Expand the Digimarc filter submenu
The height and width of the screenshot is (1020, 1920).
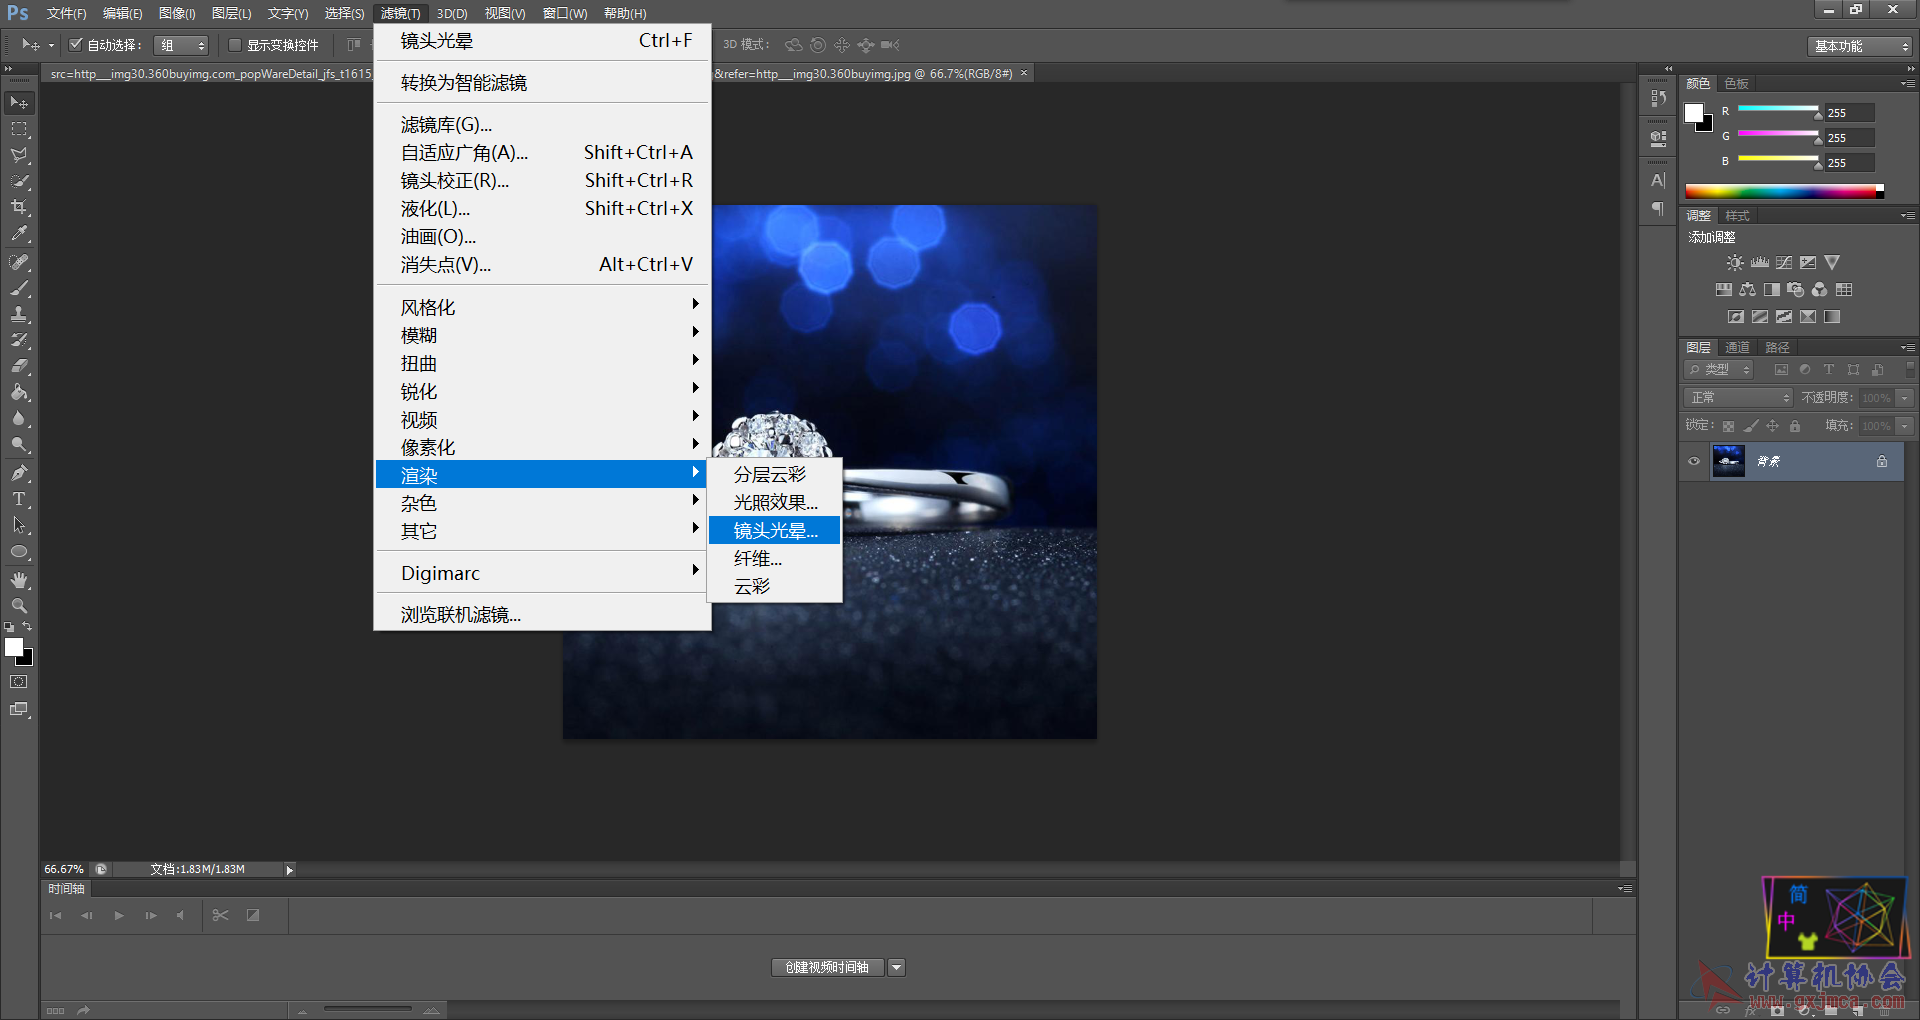pyautogui.click(x=543, y=573)
